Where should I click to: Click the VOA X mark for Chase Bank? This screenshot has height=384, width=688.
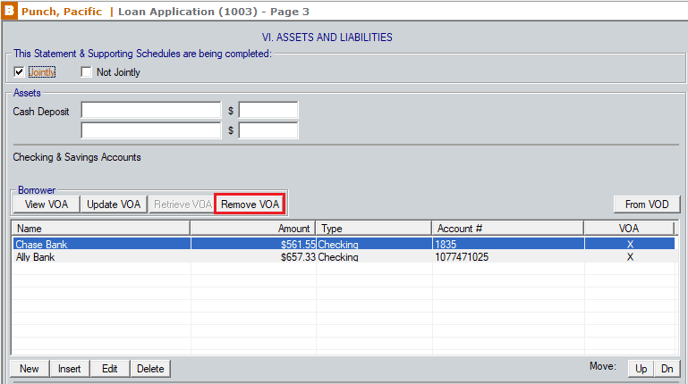tap(630, 244)
